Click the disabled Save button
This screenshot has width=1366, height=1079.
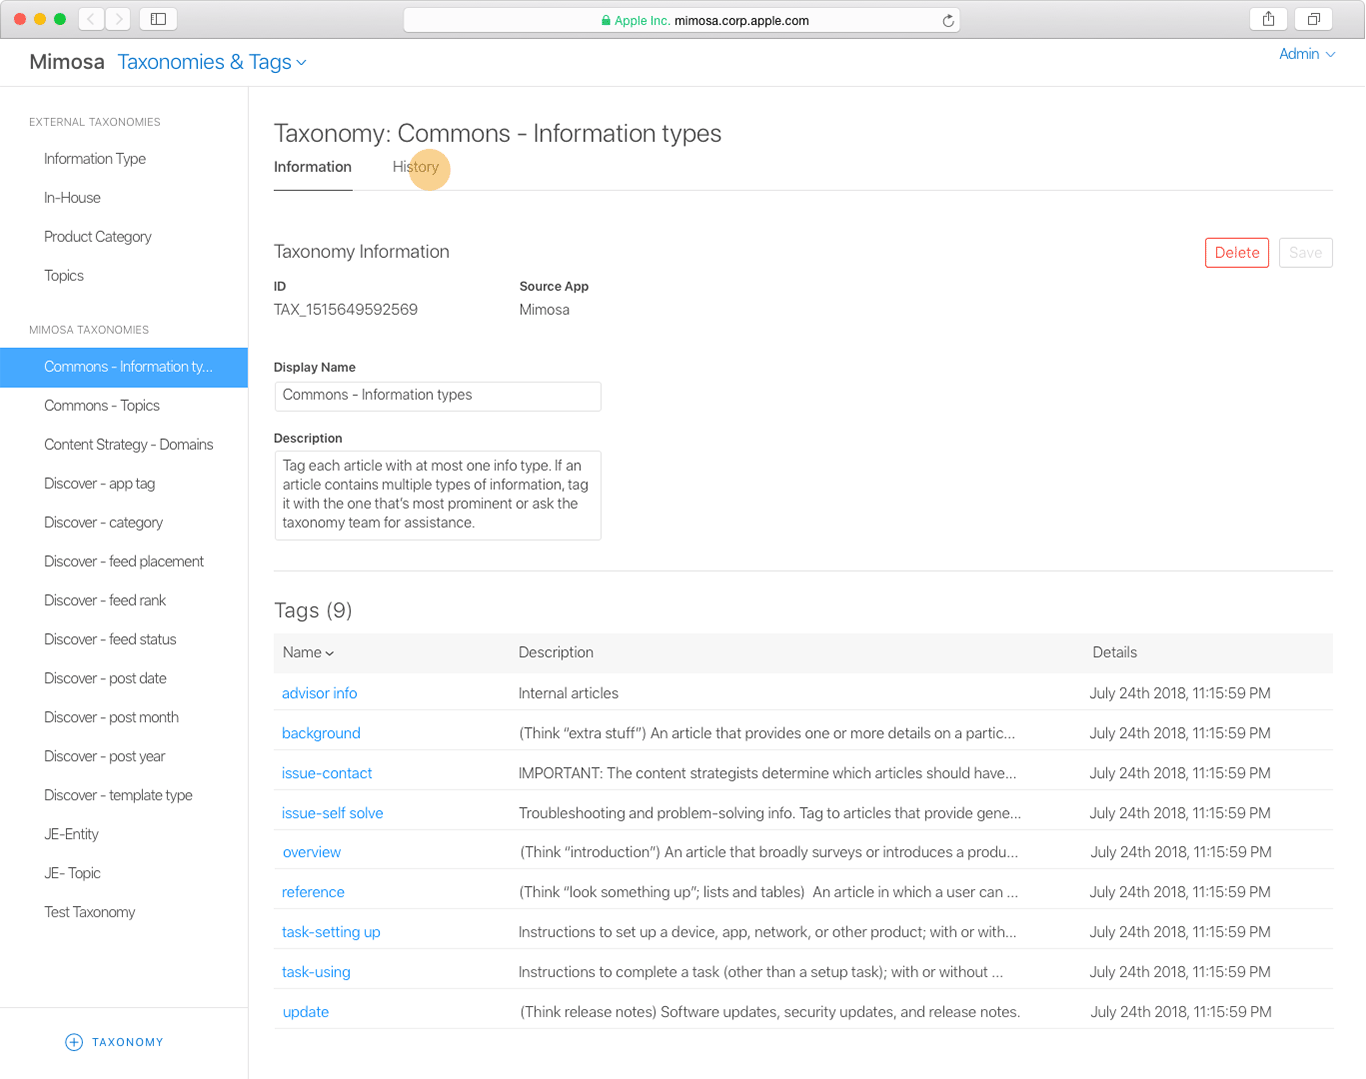pyautogui.click(x=1305, y=253)
